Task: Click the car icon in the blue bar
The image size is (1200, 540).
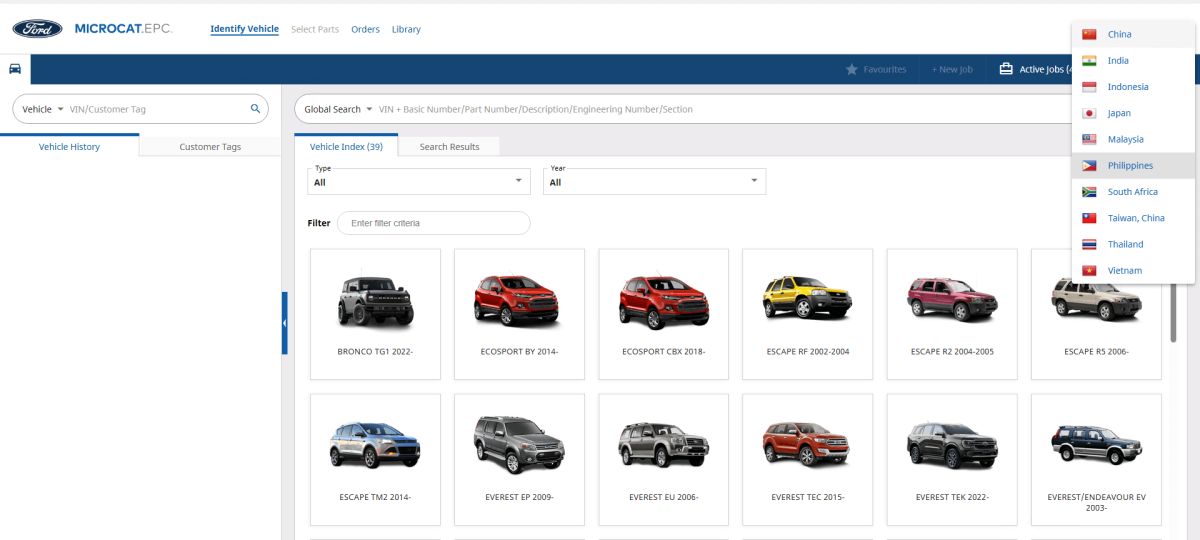Action: (15, 69)
